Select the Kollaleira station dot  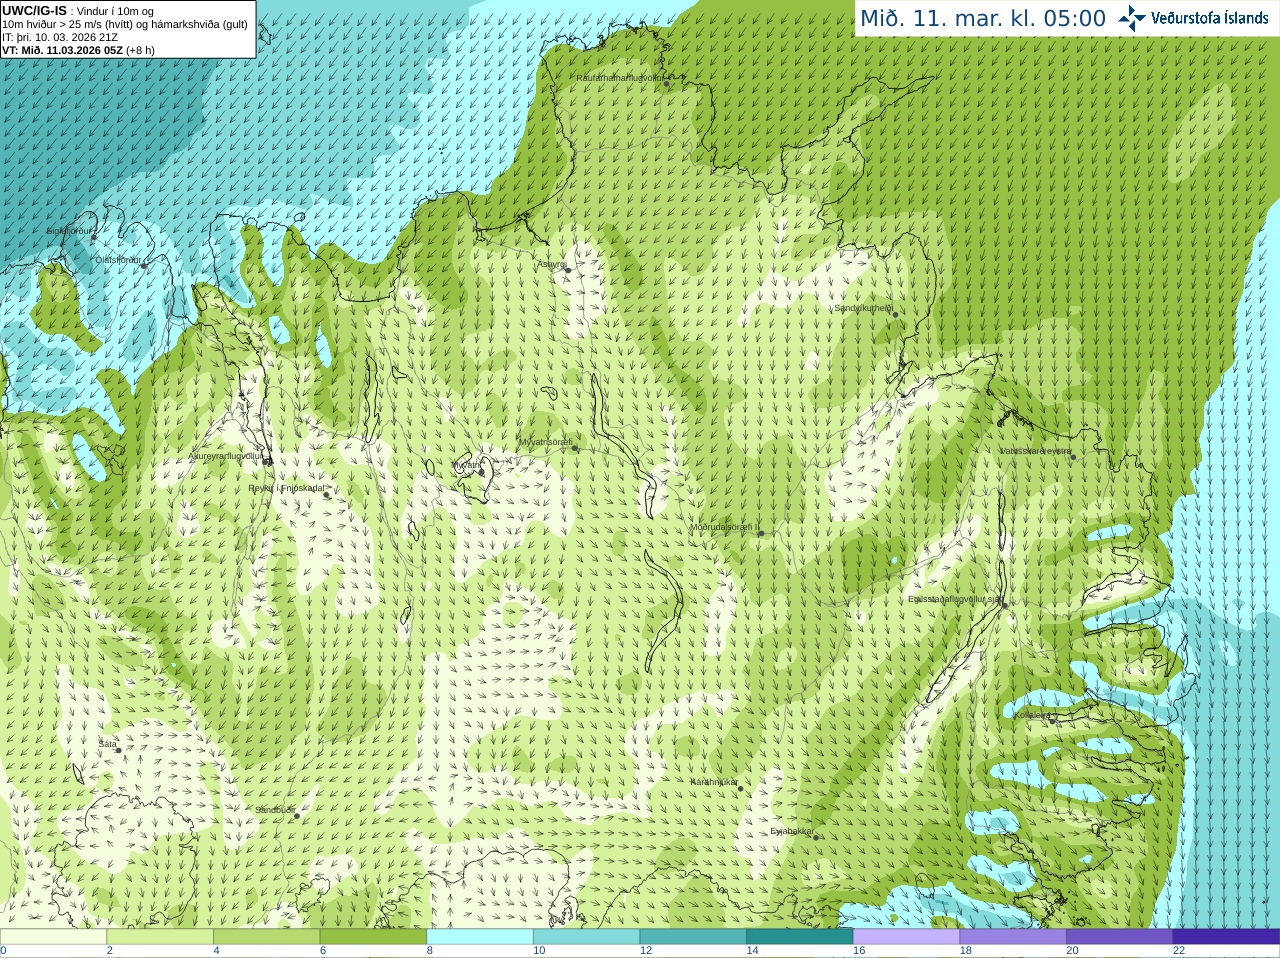tap(1052, 720)
